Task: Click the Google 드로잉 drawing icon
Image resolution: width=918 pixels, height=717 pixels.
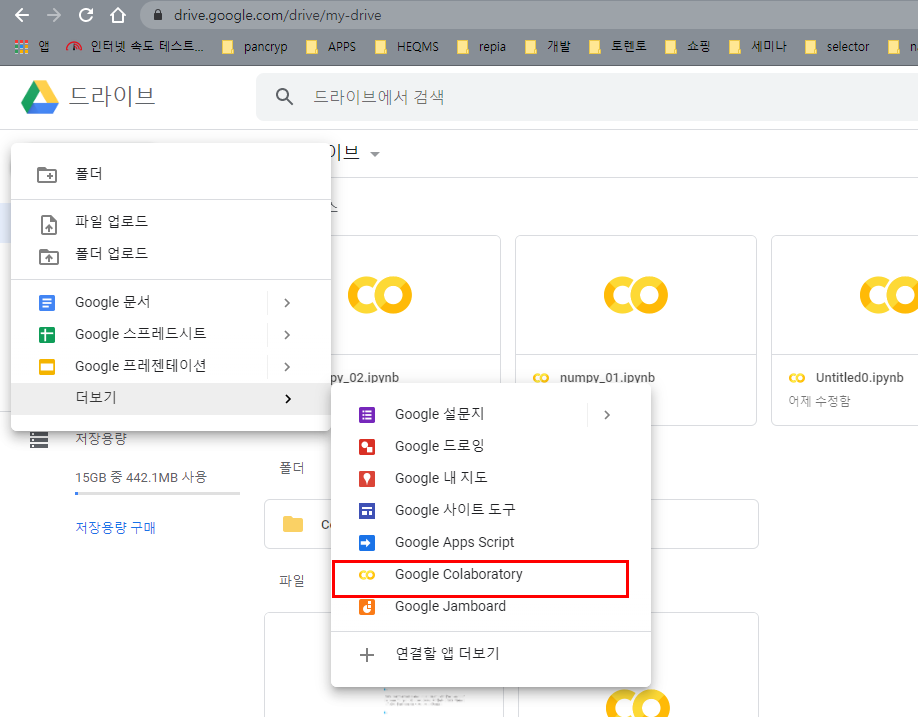Action: 367,446
